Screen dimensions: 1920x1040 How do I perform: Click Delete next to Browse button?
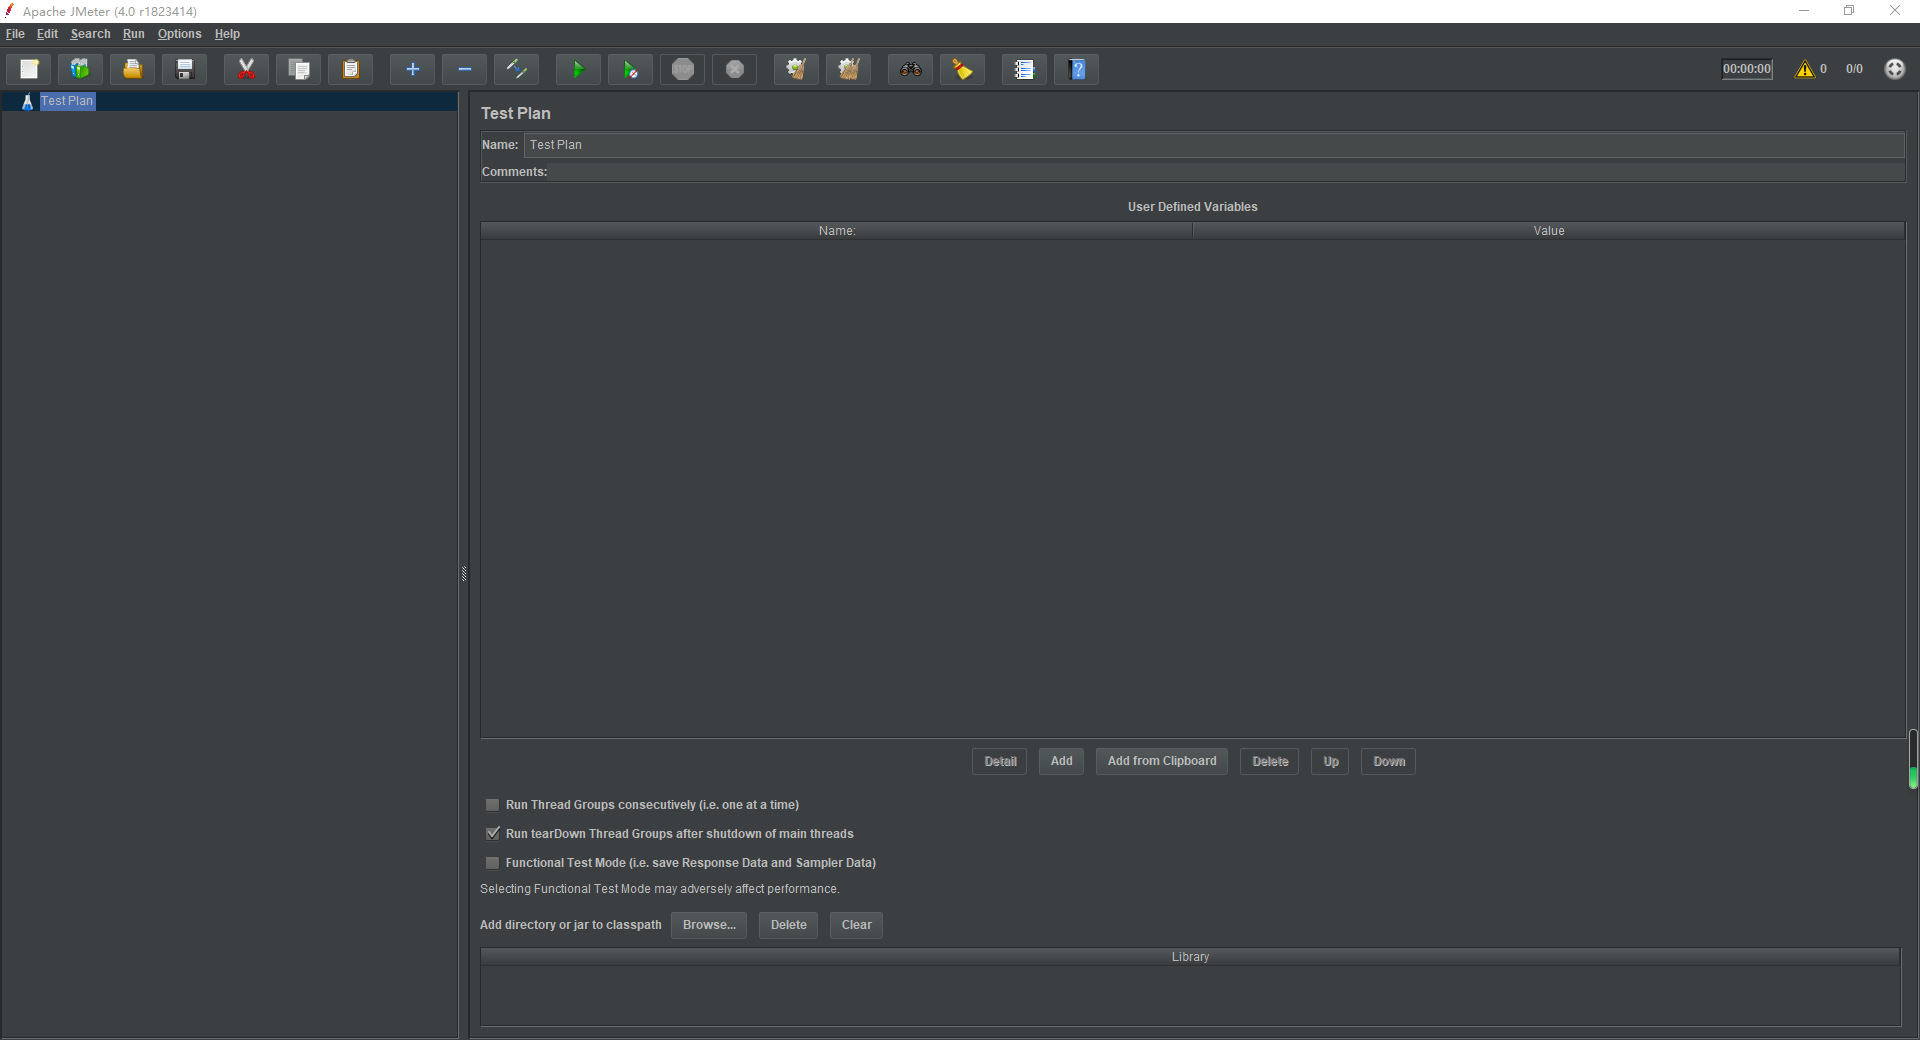788,925
